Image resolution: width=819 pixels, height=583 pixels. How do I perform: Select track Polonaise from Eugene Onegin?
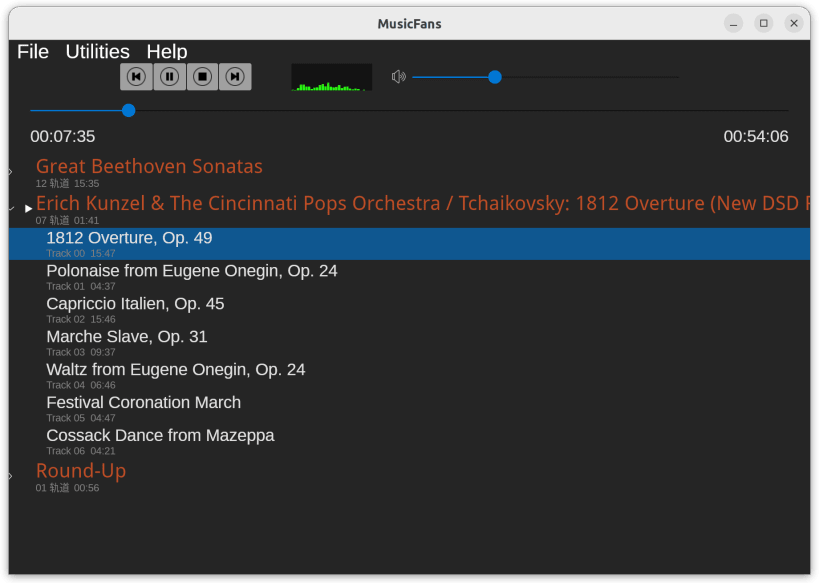[x=410, y=277]
